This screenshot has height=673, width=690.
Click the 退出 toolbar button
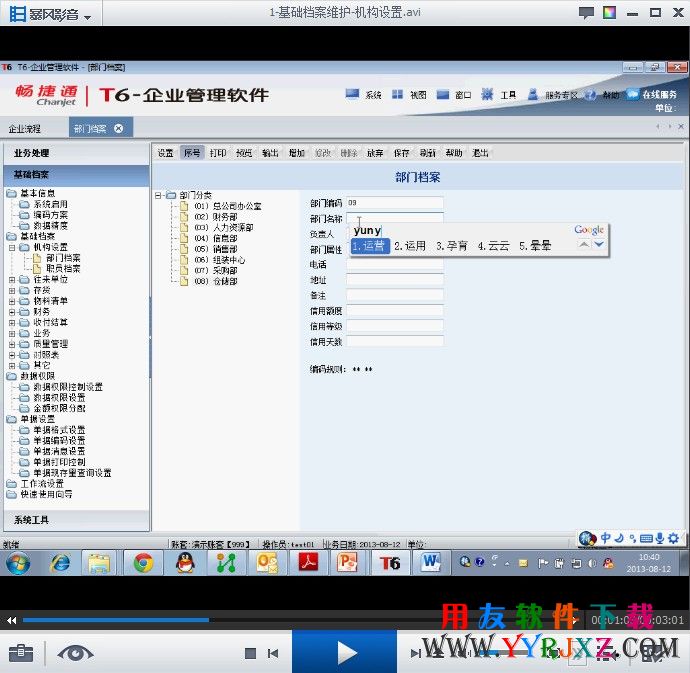(480, 153)
